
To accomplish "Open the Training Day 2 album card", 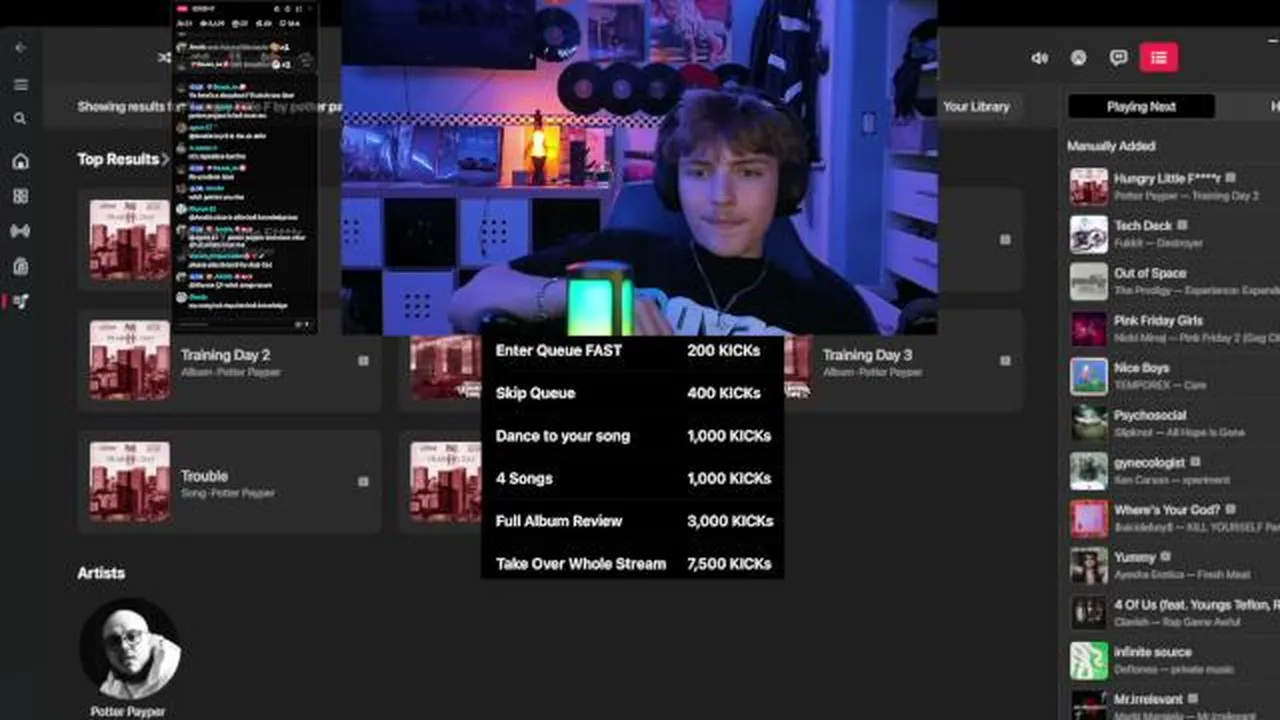I will pos(229,361).
